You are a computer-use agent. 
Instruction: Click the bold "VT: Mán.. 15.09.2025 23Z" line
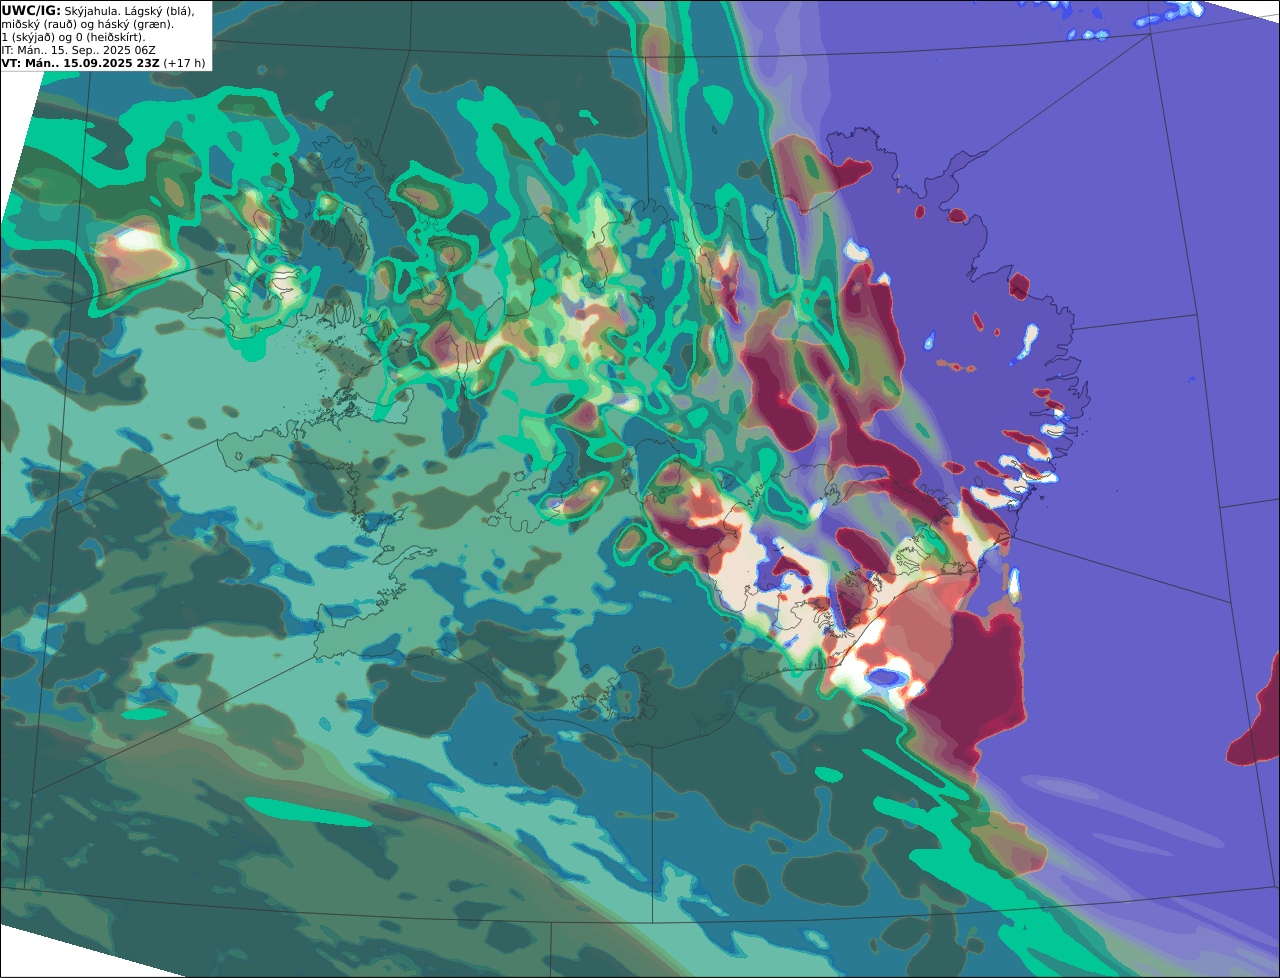point(80,63)
